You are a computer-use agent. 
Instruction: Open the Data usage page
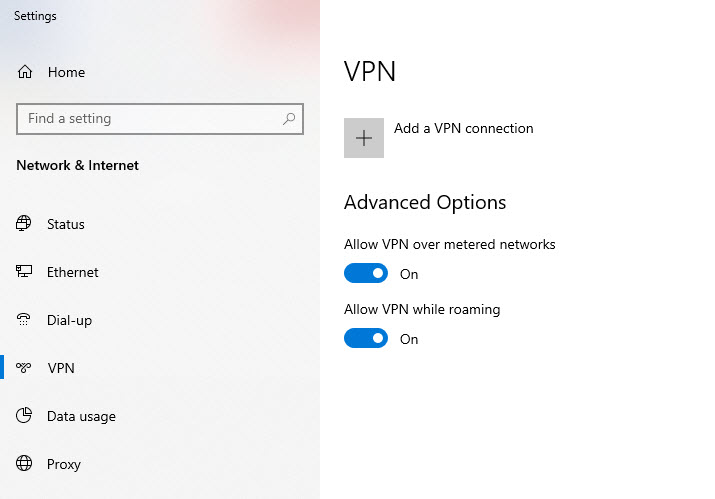(x=81, y=416)
